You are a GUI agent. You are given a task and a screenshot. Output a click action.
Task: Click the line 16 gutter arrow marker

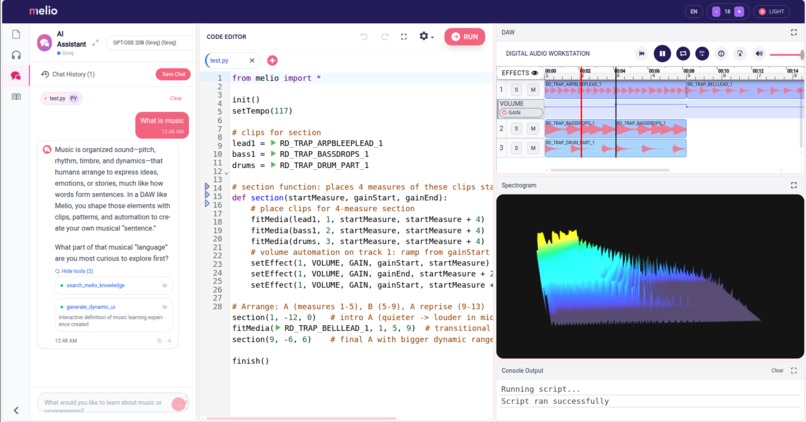tap(207, 204)
